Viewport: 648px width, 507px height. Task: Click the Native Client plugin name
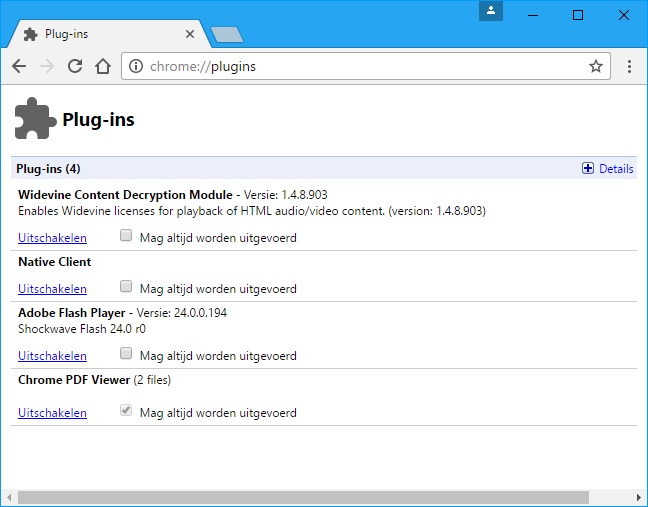(55, 262)
